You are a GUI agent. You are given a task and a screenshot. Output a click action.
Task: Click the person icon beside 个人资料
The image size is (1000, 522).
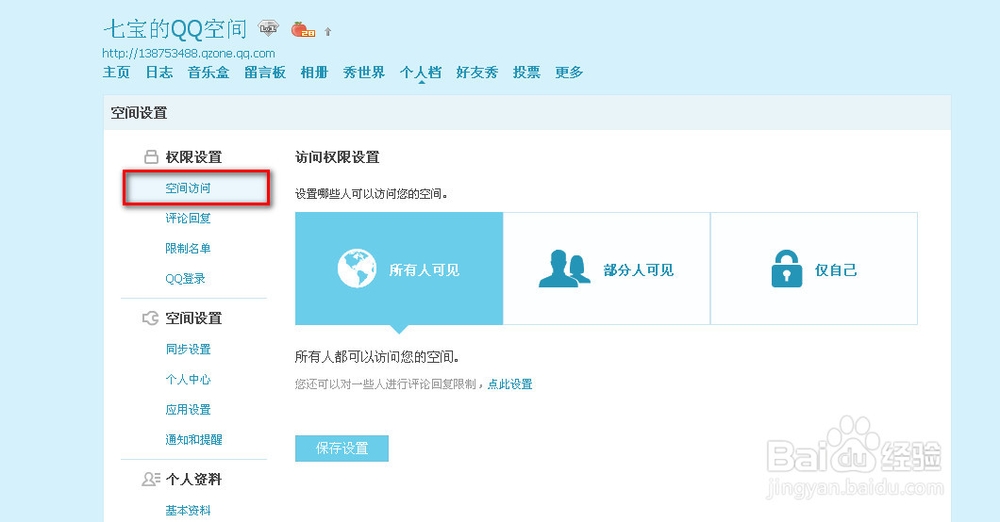coord(151,479)
